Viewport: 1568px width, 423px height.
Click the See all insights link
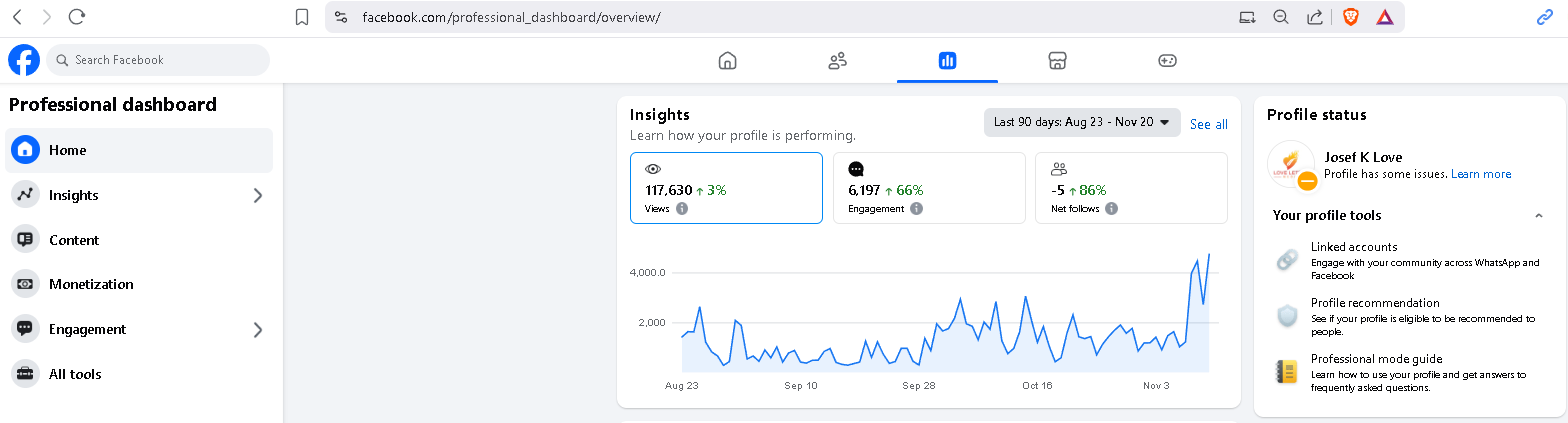coord(1208,124)
